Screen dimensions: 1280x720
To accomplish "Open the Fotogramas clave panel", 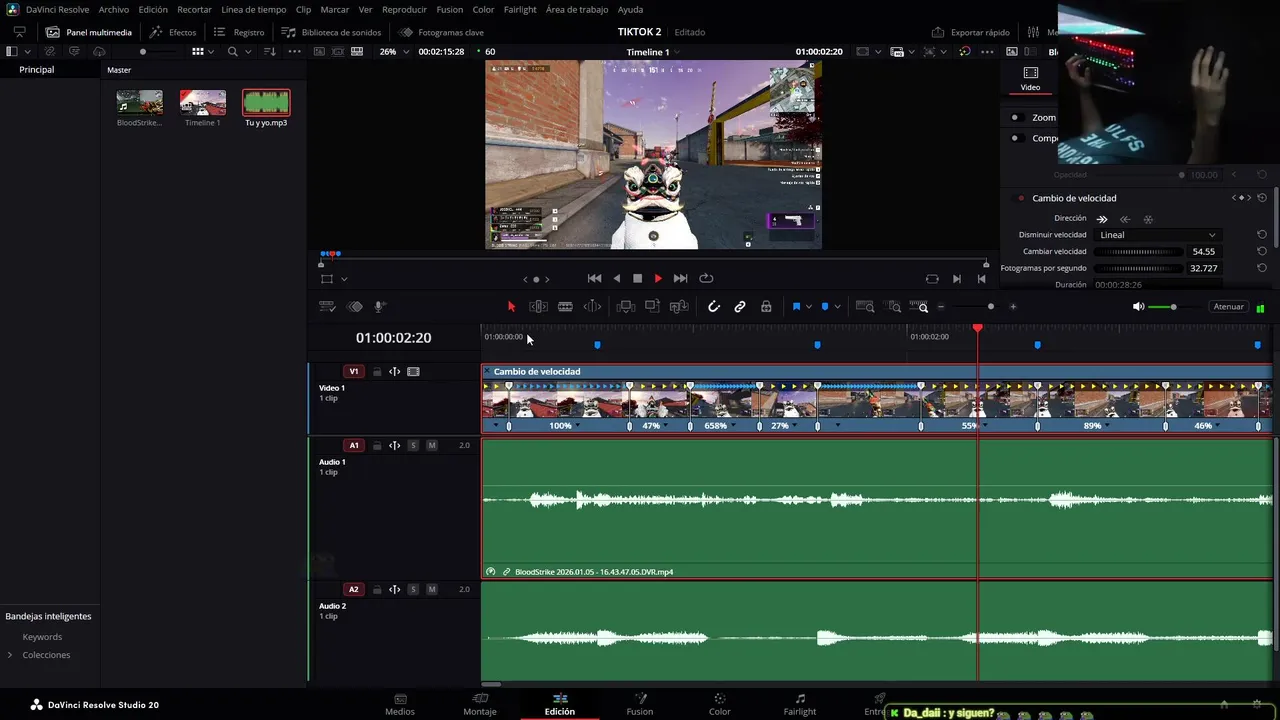I will [x=441, y=32].
